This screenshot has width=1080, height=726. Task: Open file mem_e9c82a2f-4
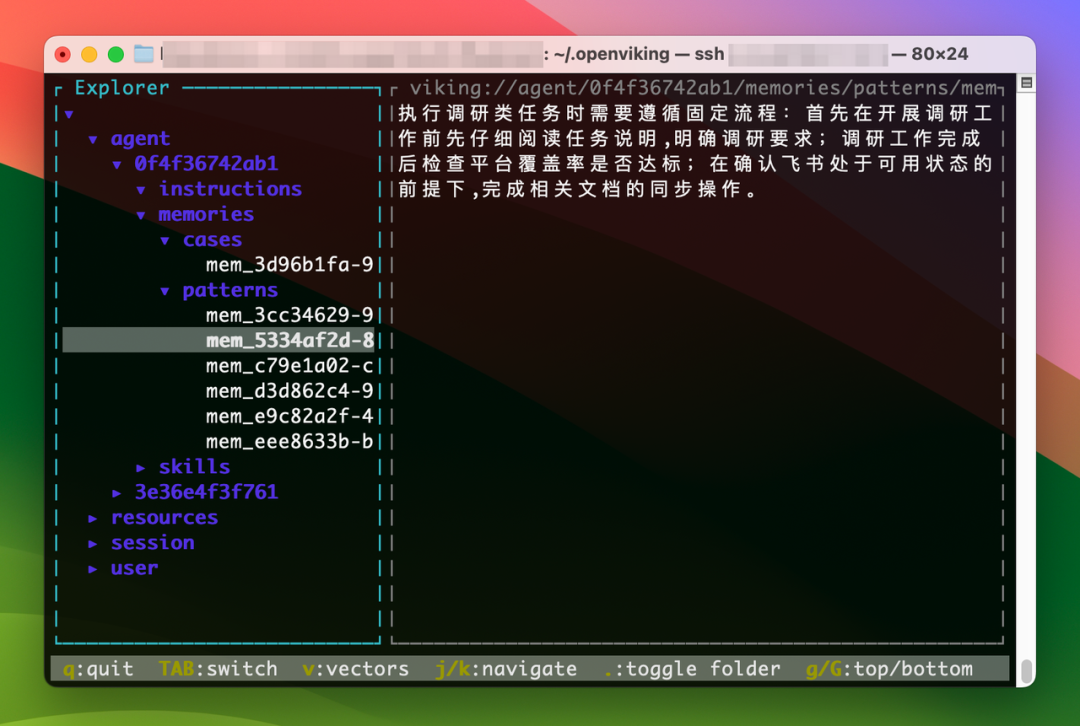(x=289, y=416)
